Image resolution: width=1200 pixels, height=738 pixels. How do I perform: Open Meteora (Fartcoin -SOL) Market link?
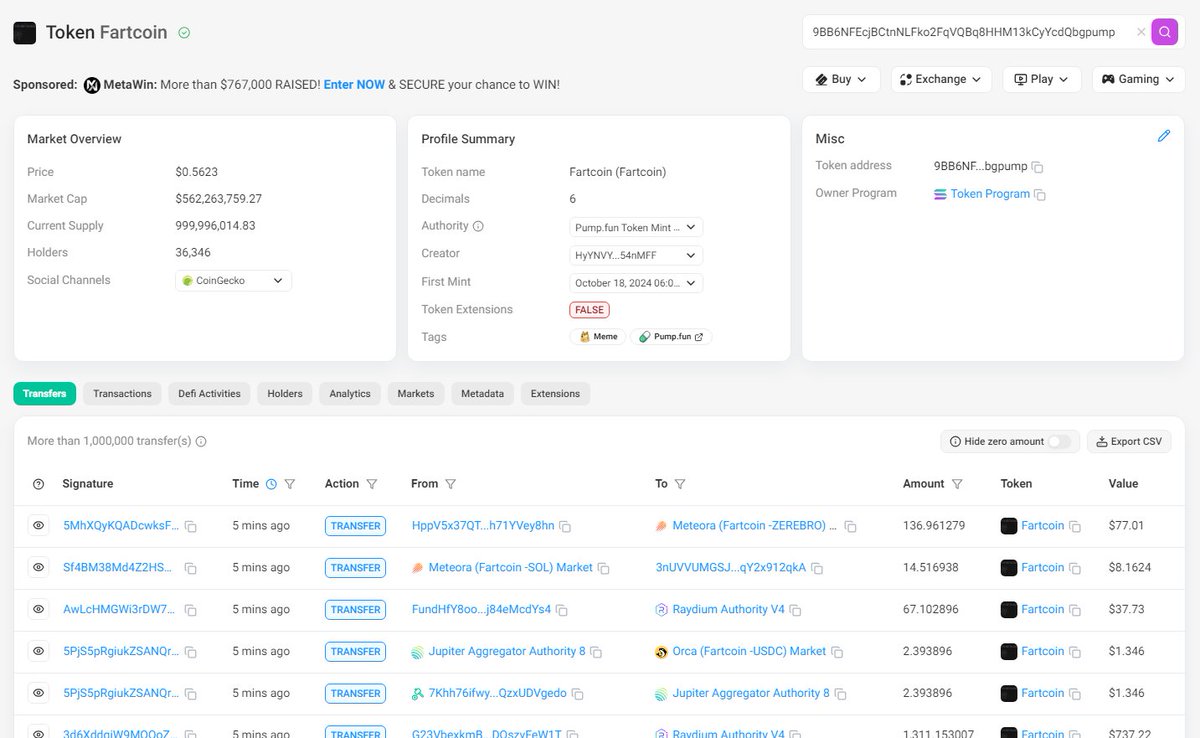pyautogui.click(x=510, y=567)
